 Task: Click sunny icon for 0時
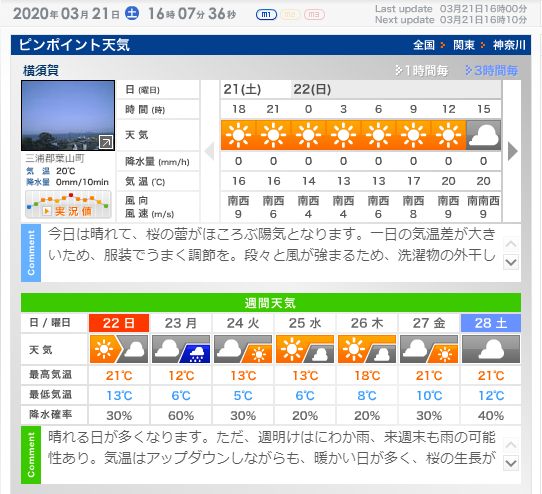(x=308, y=135)
